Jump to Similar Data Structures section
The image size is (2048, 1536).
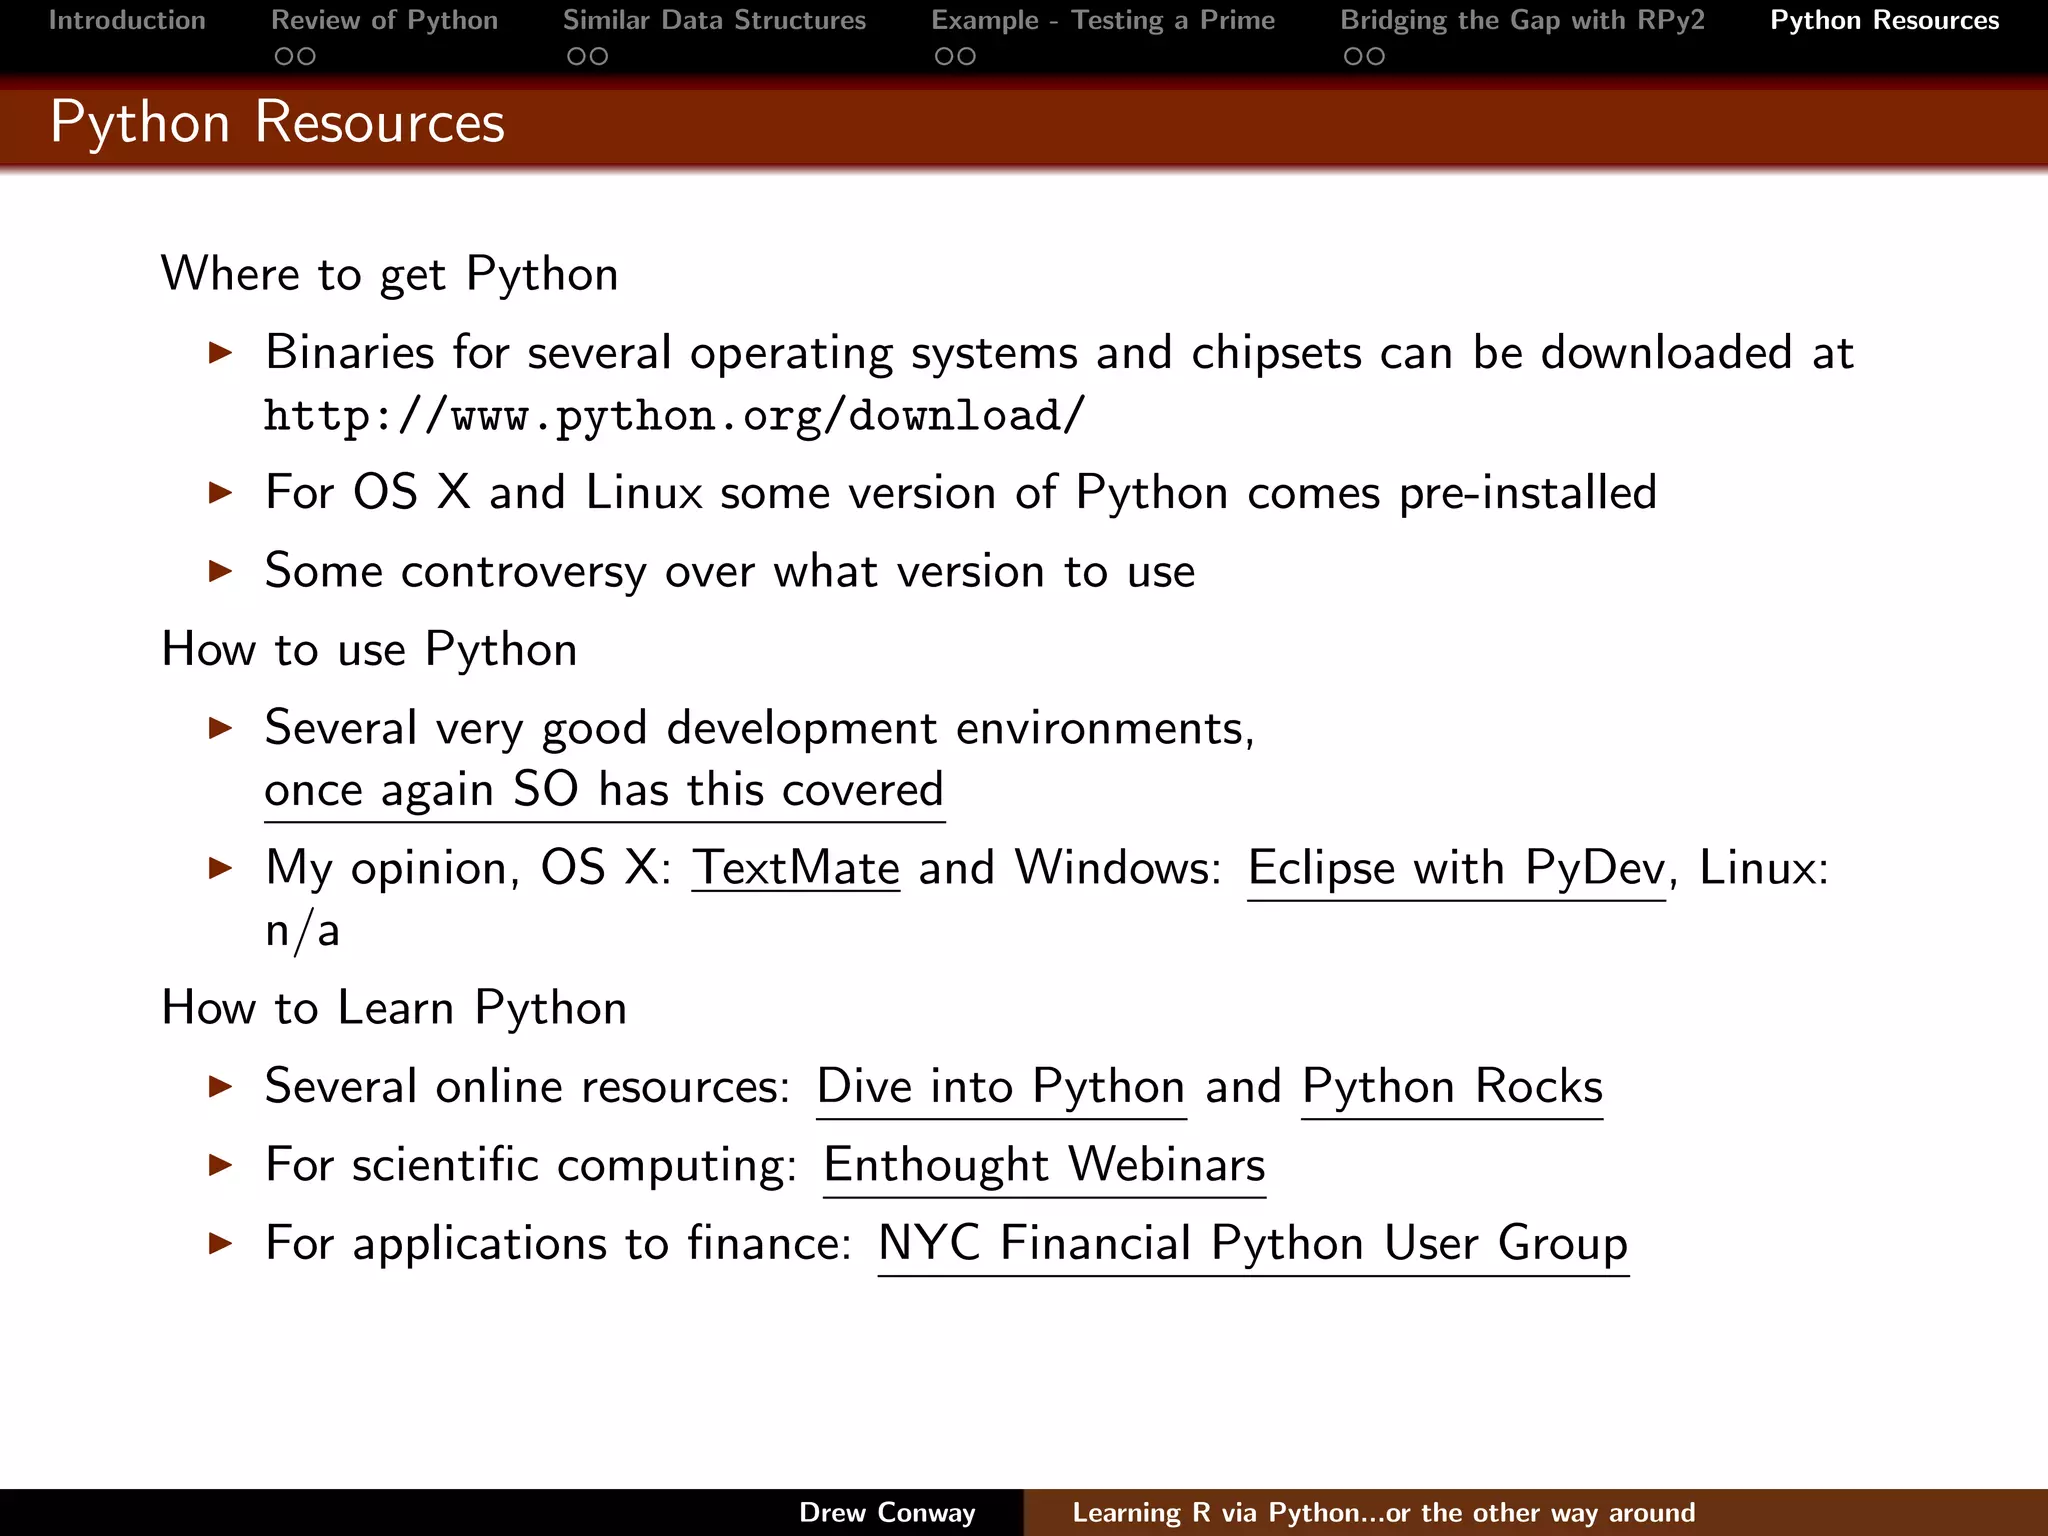(714, 20)
